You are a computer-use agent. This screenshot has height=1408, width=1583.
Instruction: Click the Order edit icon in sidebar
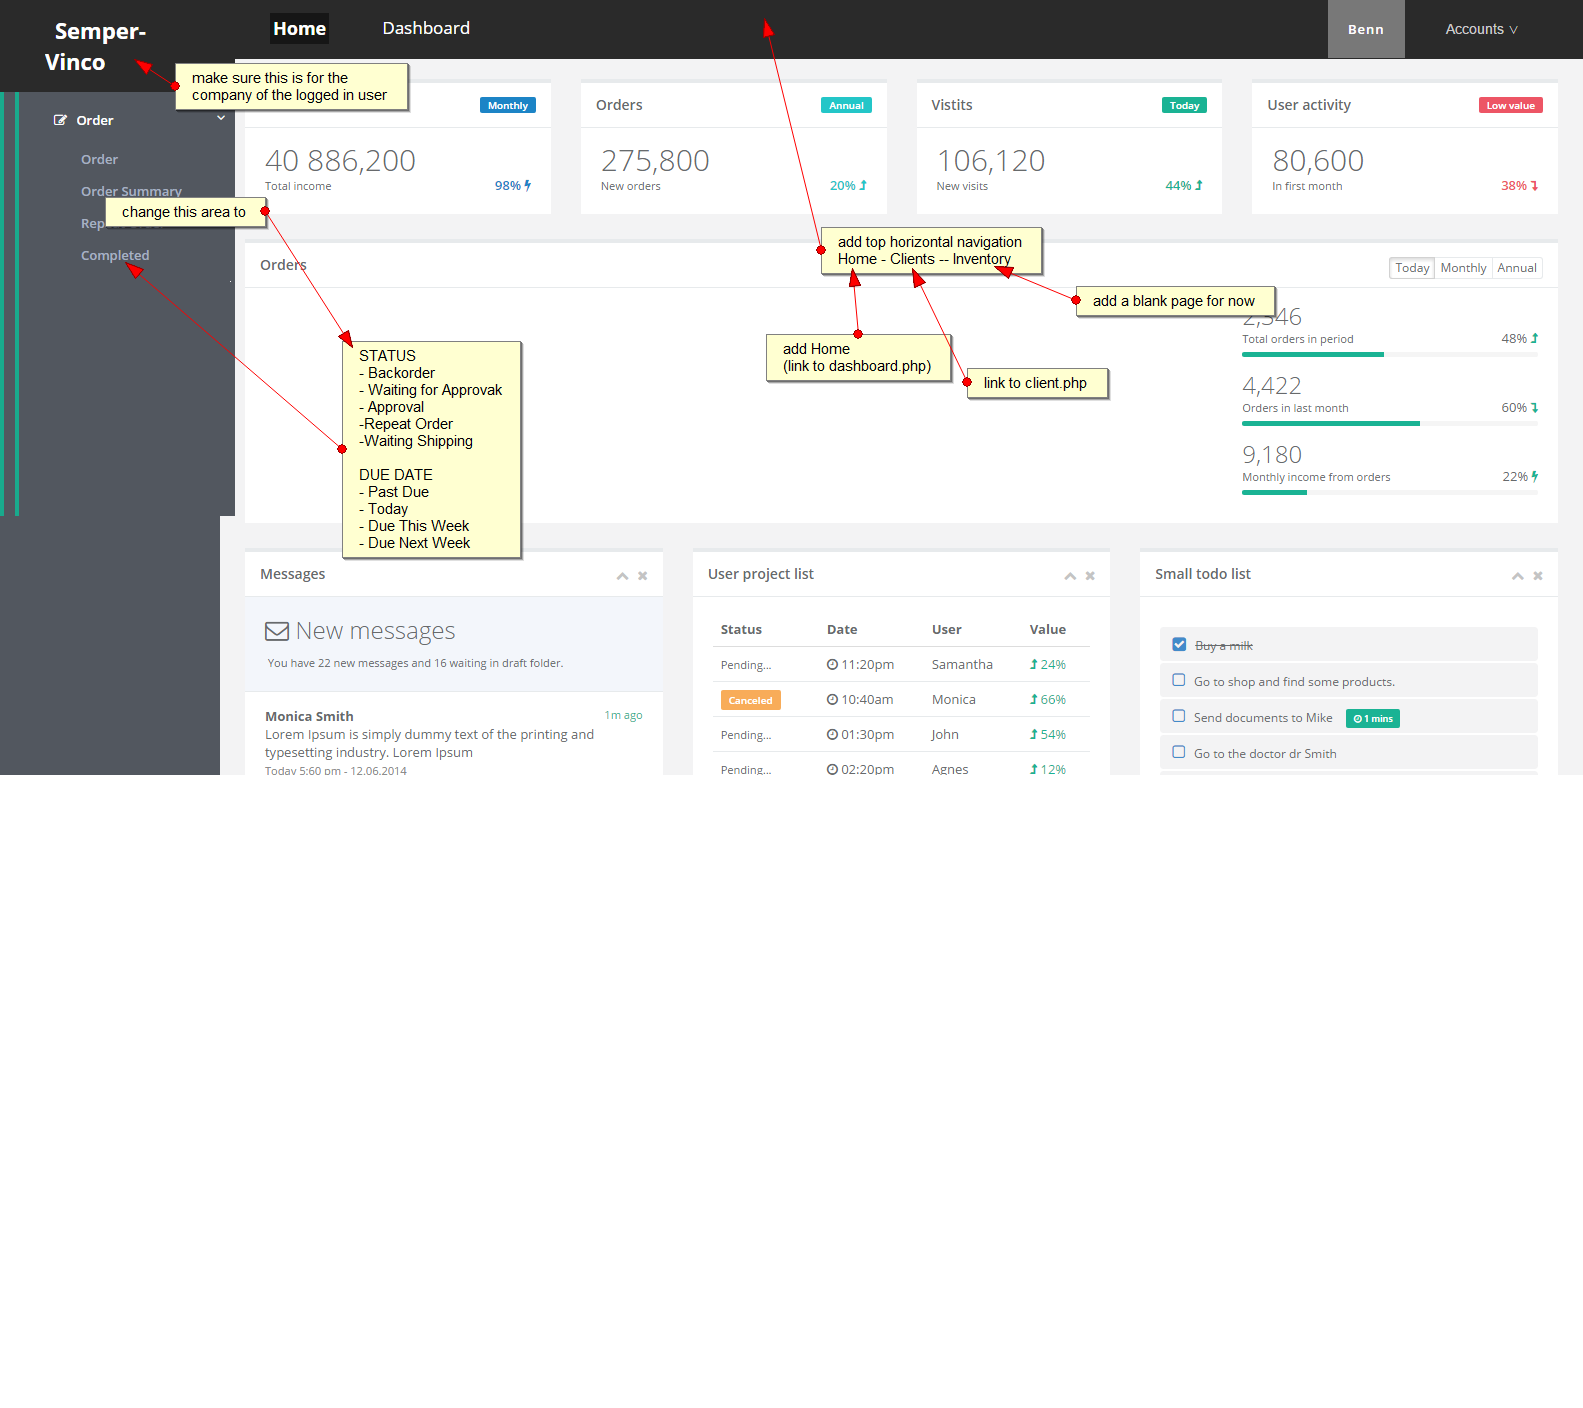pyautogui.click(x=60, y=120)
